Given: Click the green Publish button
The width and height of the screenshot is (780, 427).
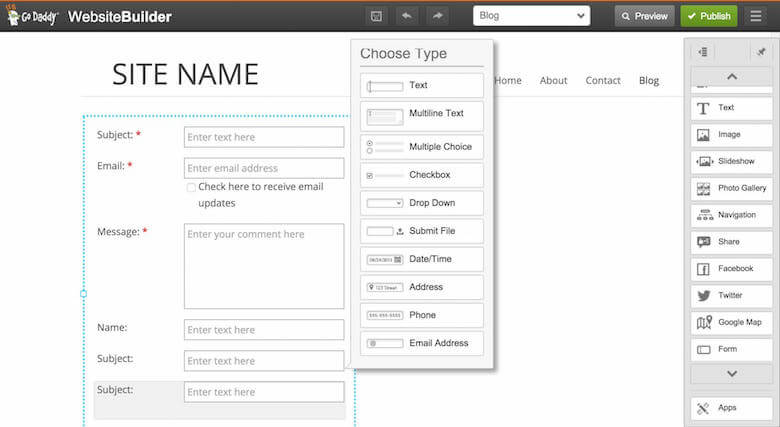Looking at the screenshot, I should [708, 16].
